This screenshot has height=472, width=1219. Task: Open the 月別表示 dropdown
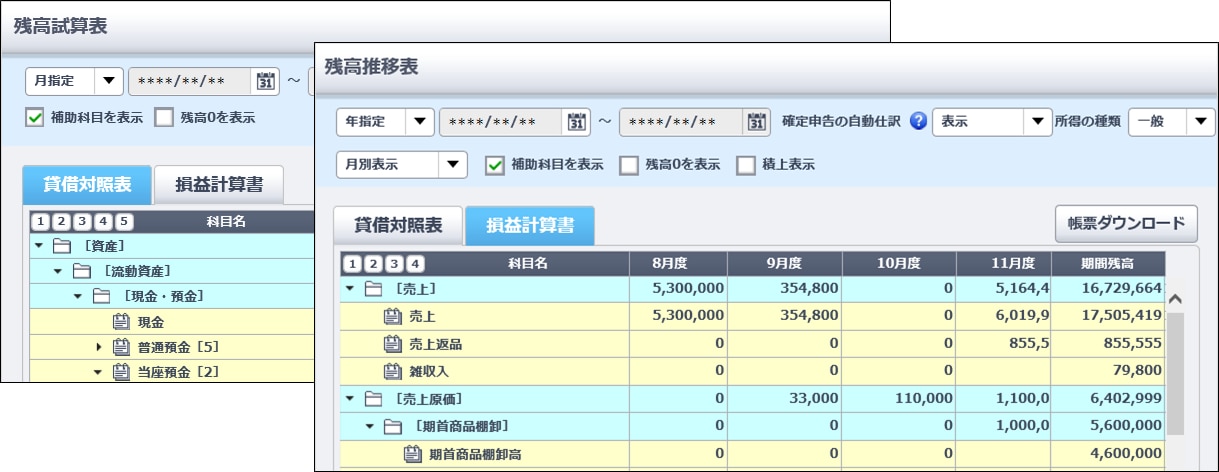point(402,165)
